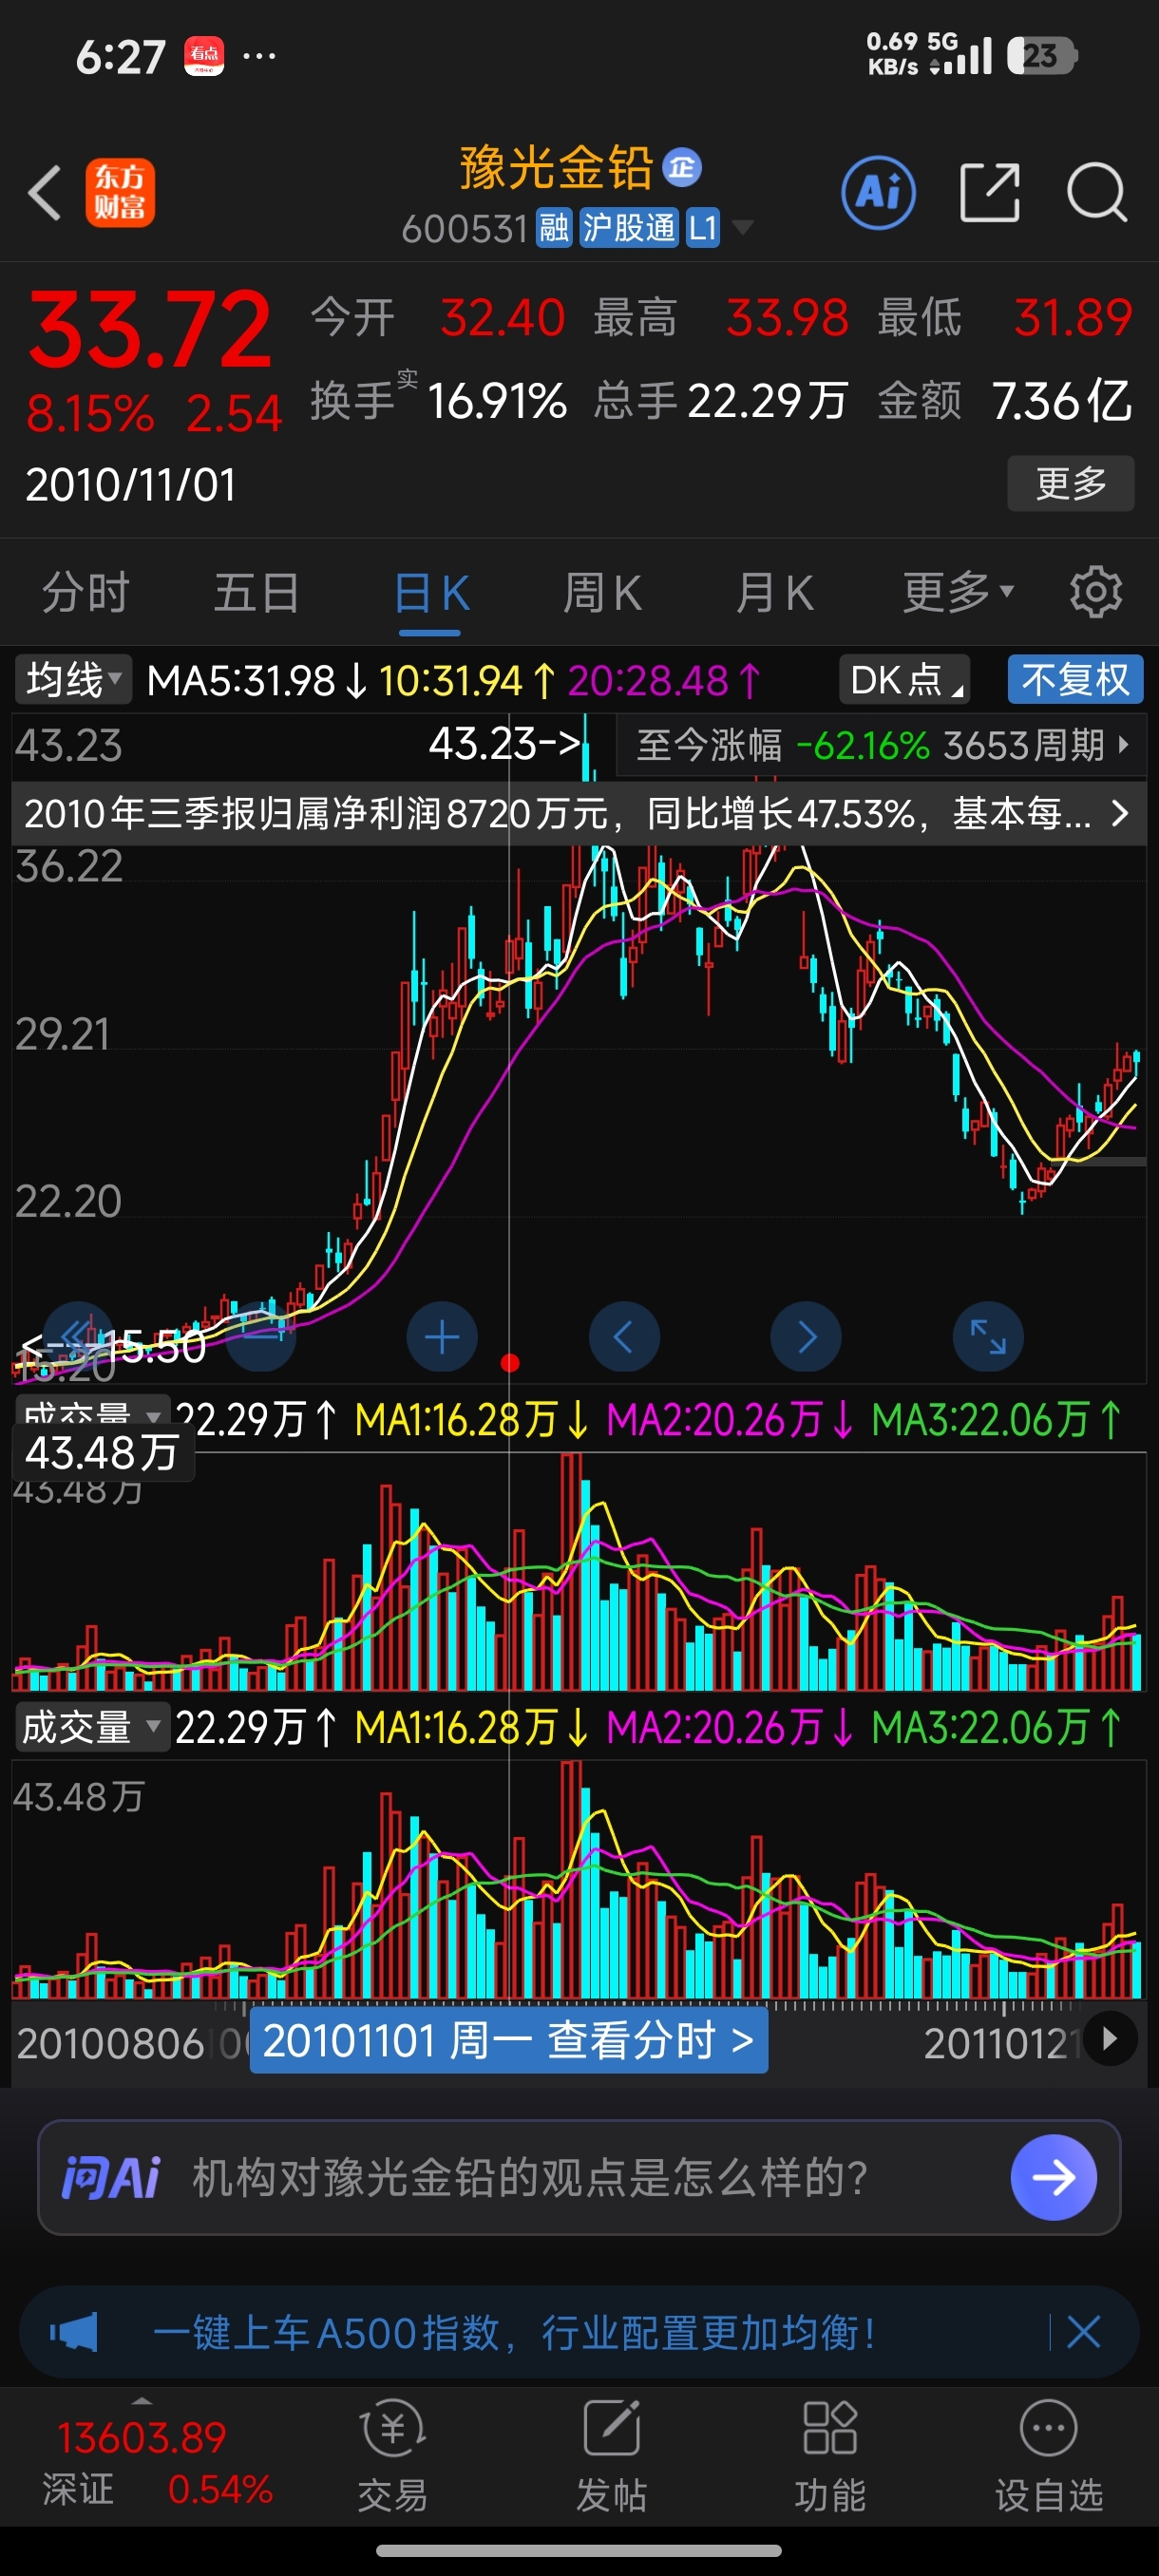Open 更多 chart period dropdown
1159x2576 pixels.
(x=957, y=592)
